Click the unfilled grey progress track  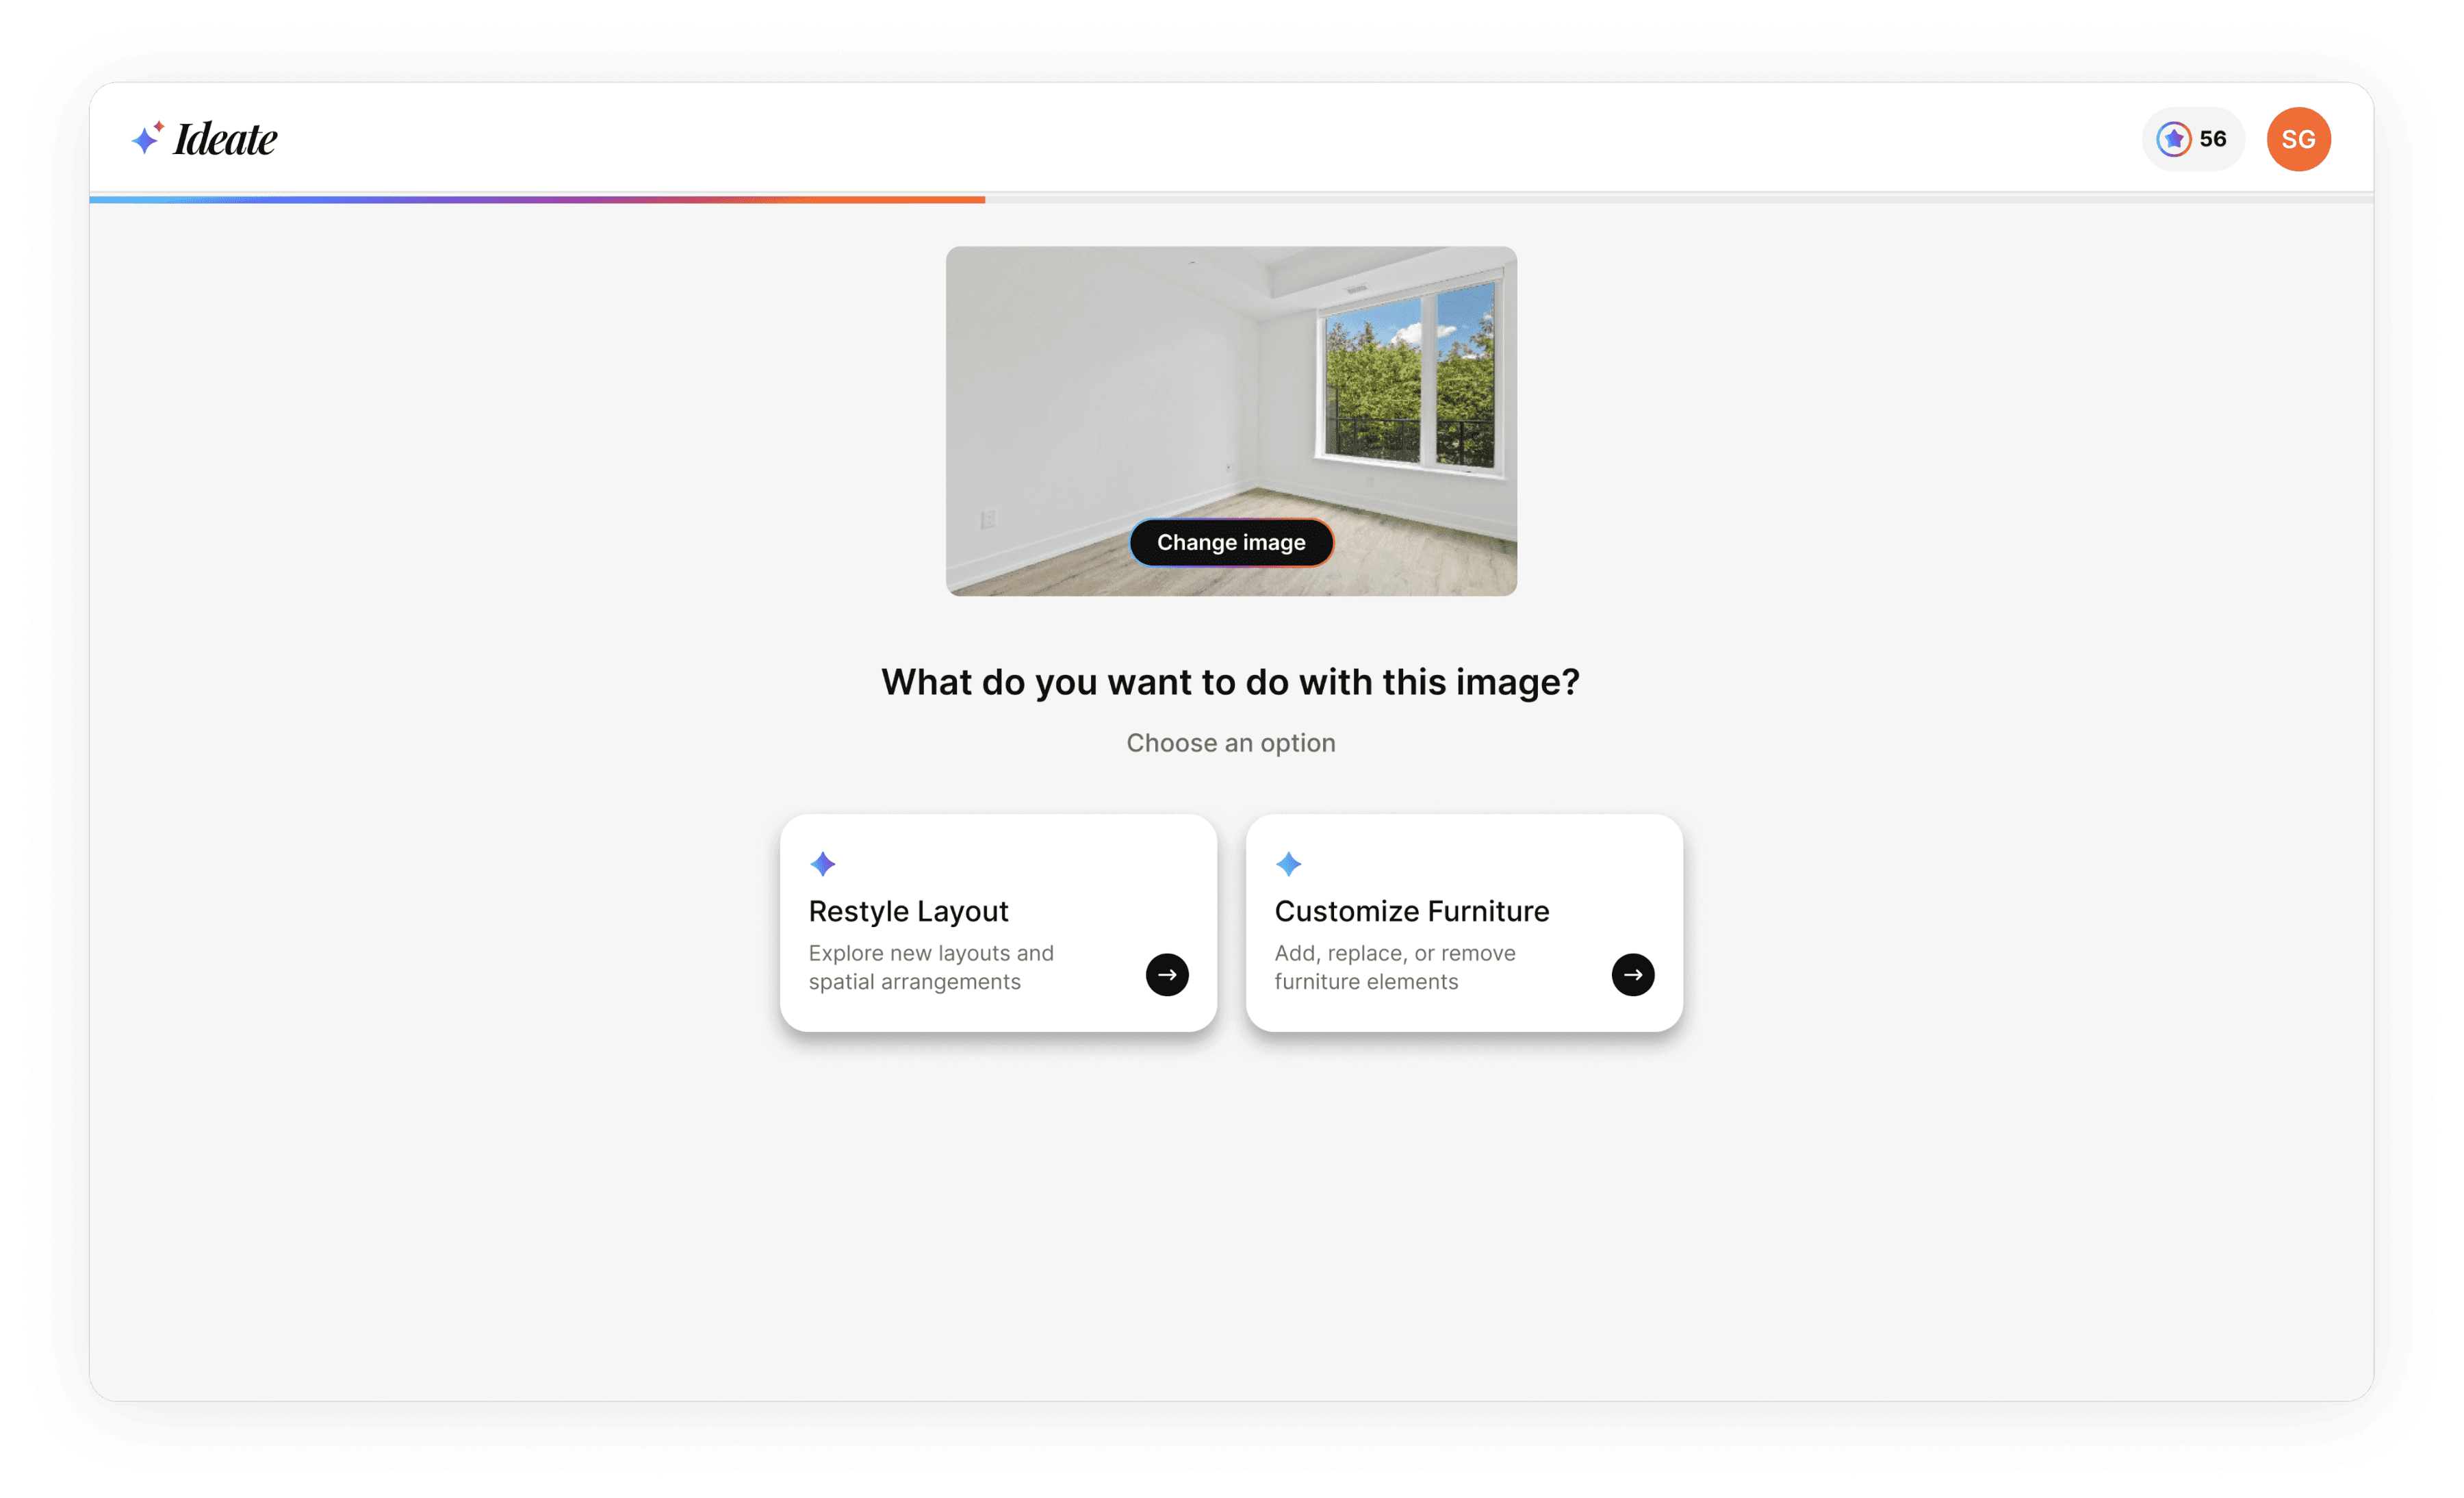click(x=1680, y=200)
